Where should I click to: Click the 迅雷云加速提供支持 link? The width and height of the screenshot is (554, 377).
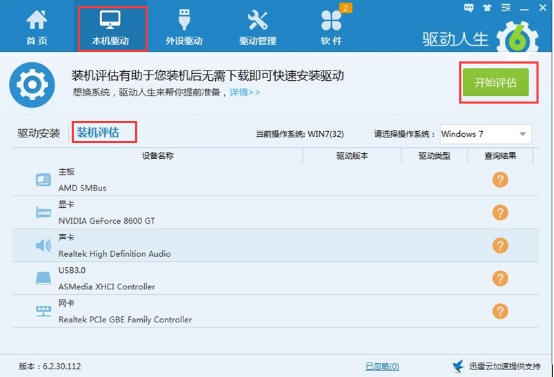coord(505,366)
